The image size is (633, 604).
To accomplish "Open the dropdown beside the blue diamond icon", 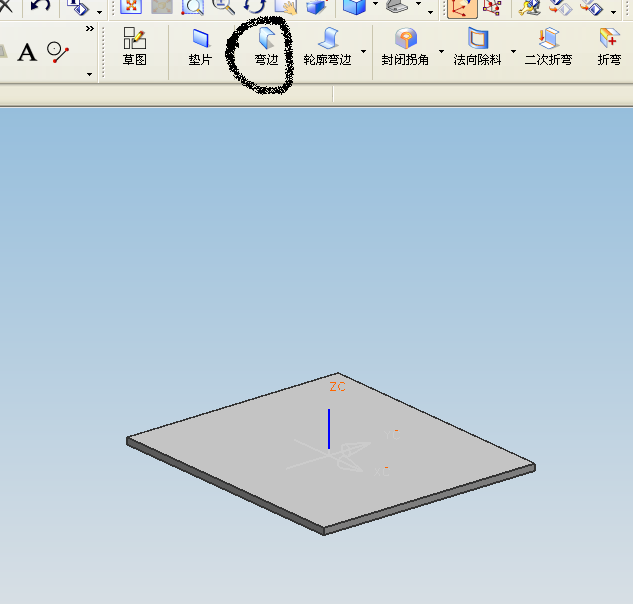I will 99,12.
